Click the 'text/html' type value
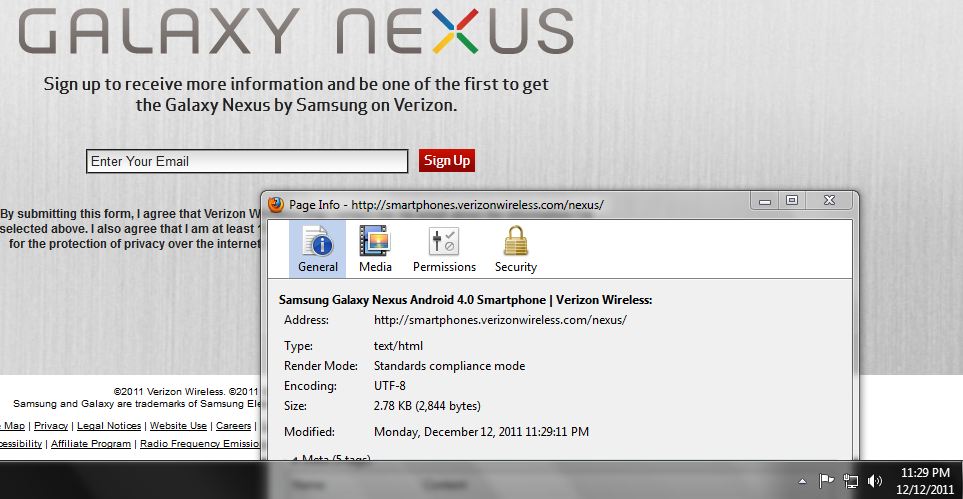 (x=398, y=346)
